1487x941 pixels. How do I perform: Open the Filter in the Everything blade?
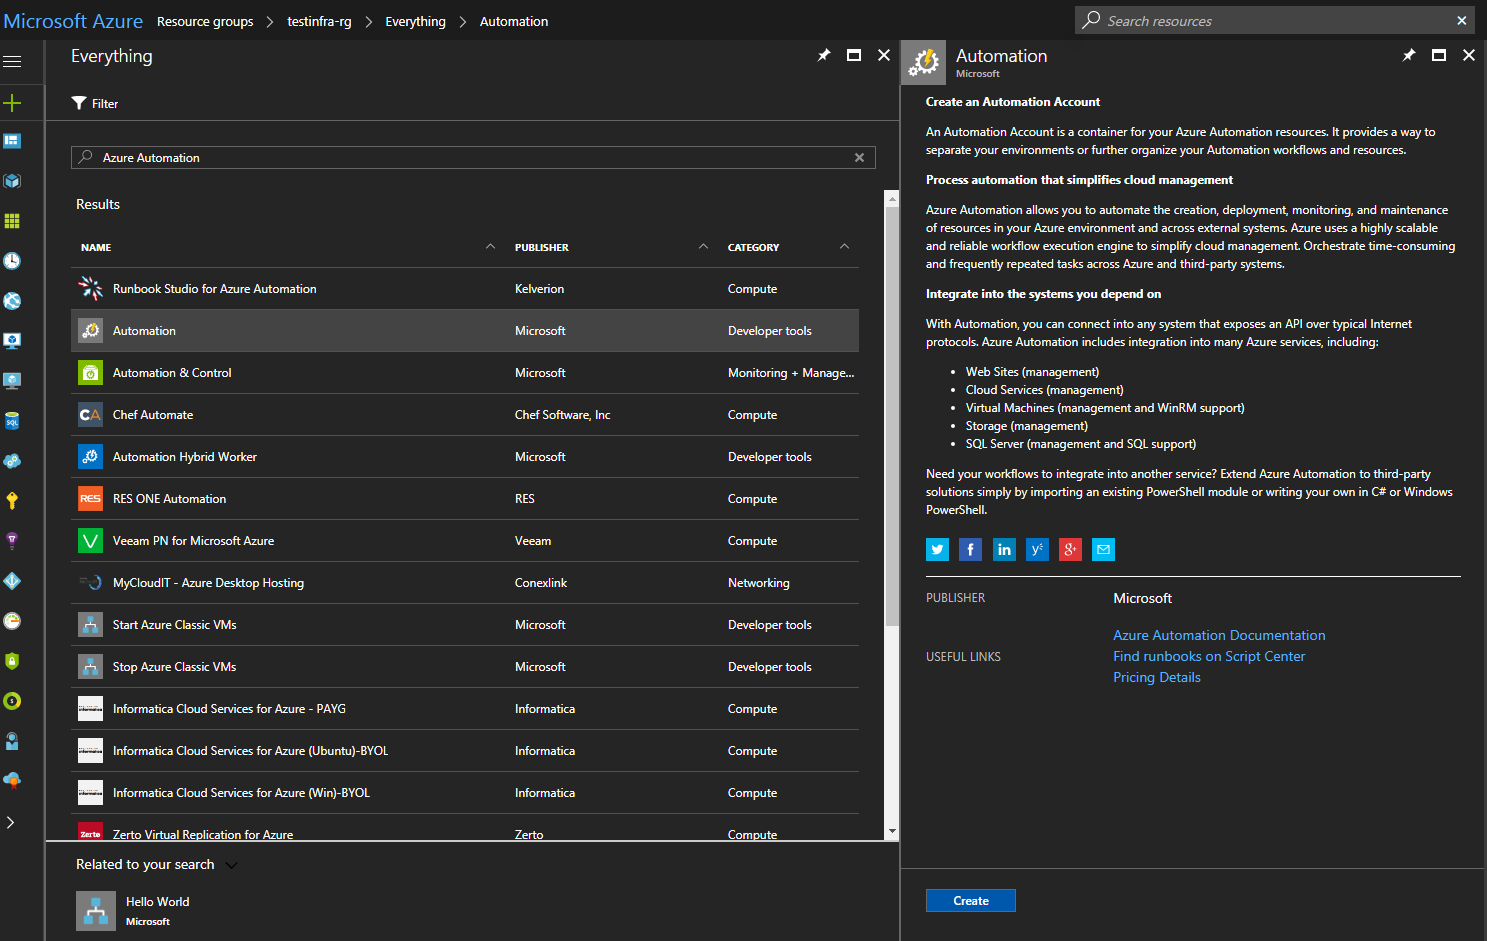[x=94, y=103]
